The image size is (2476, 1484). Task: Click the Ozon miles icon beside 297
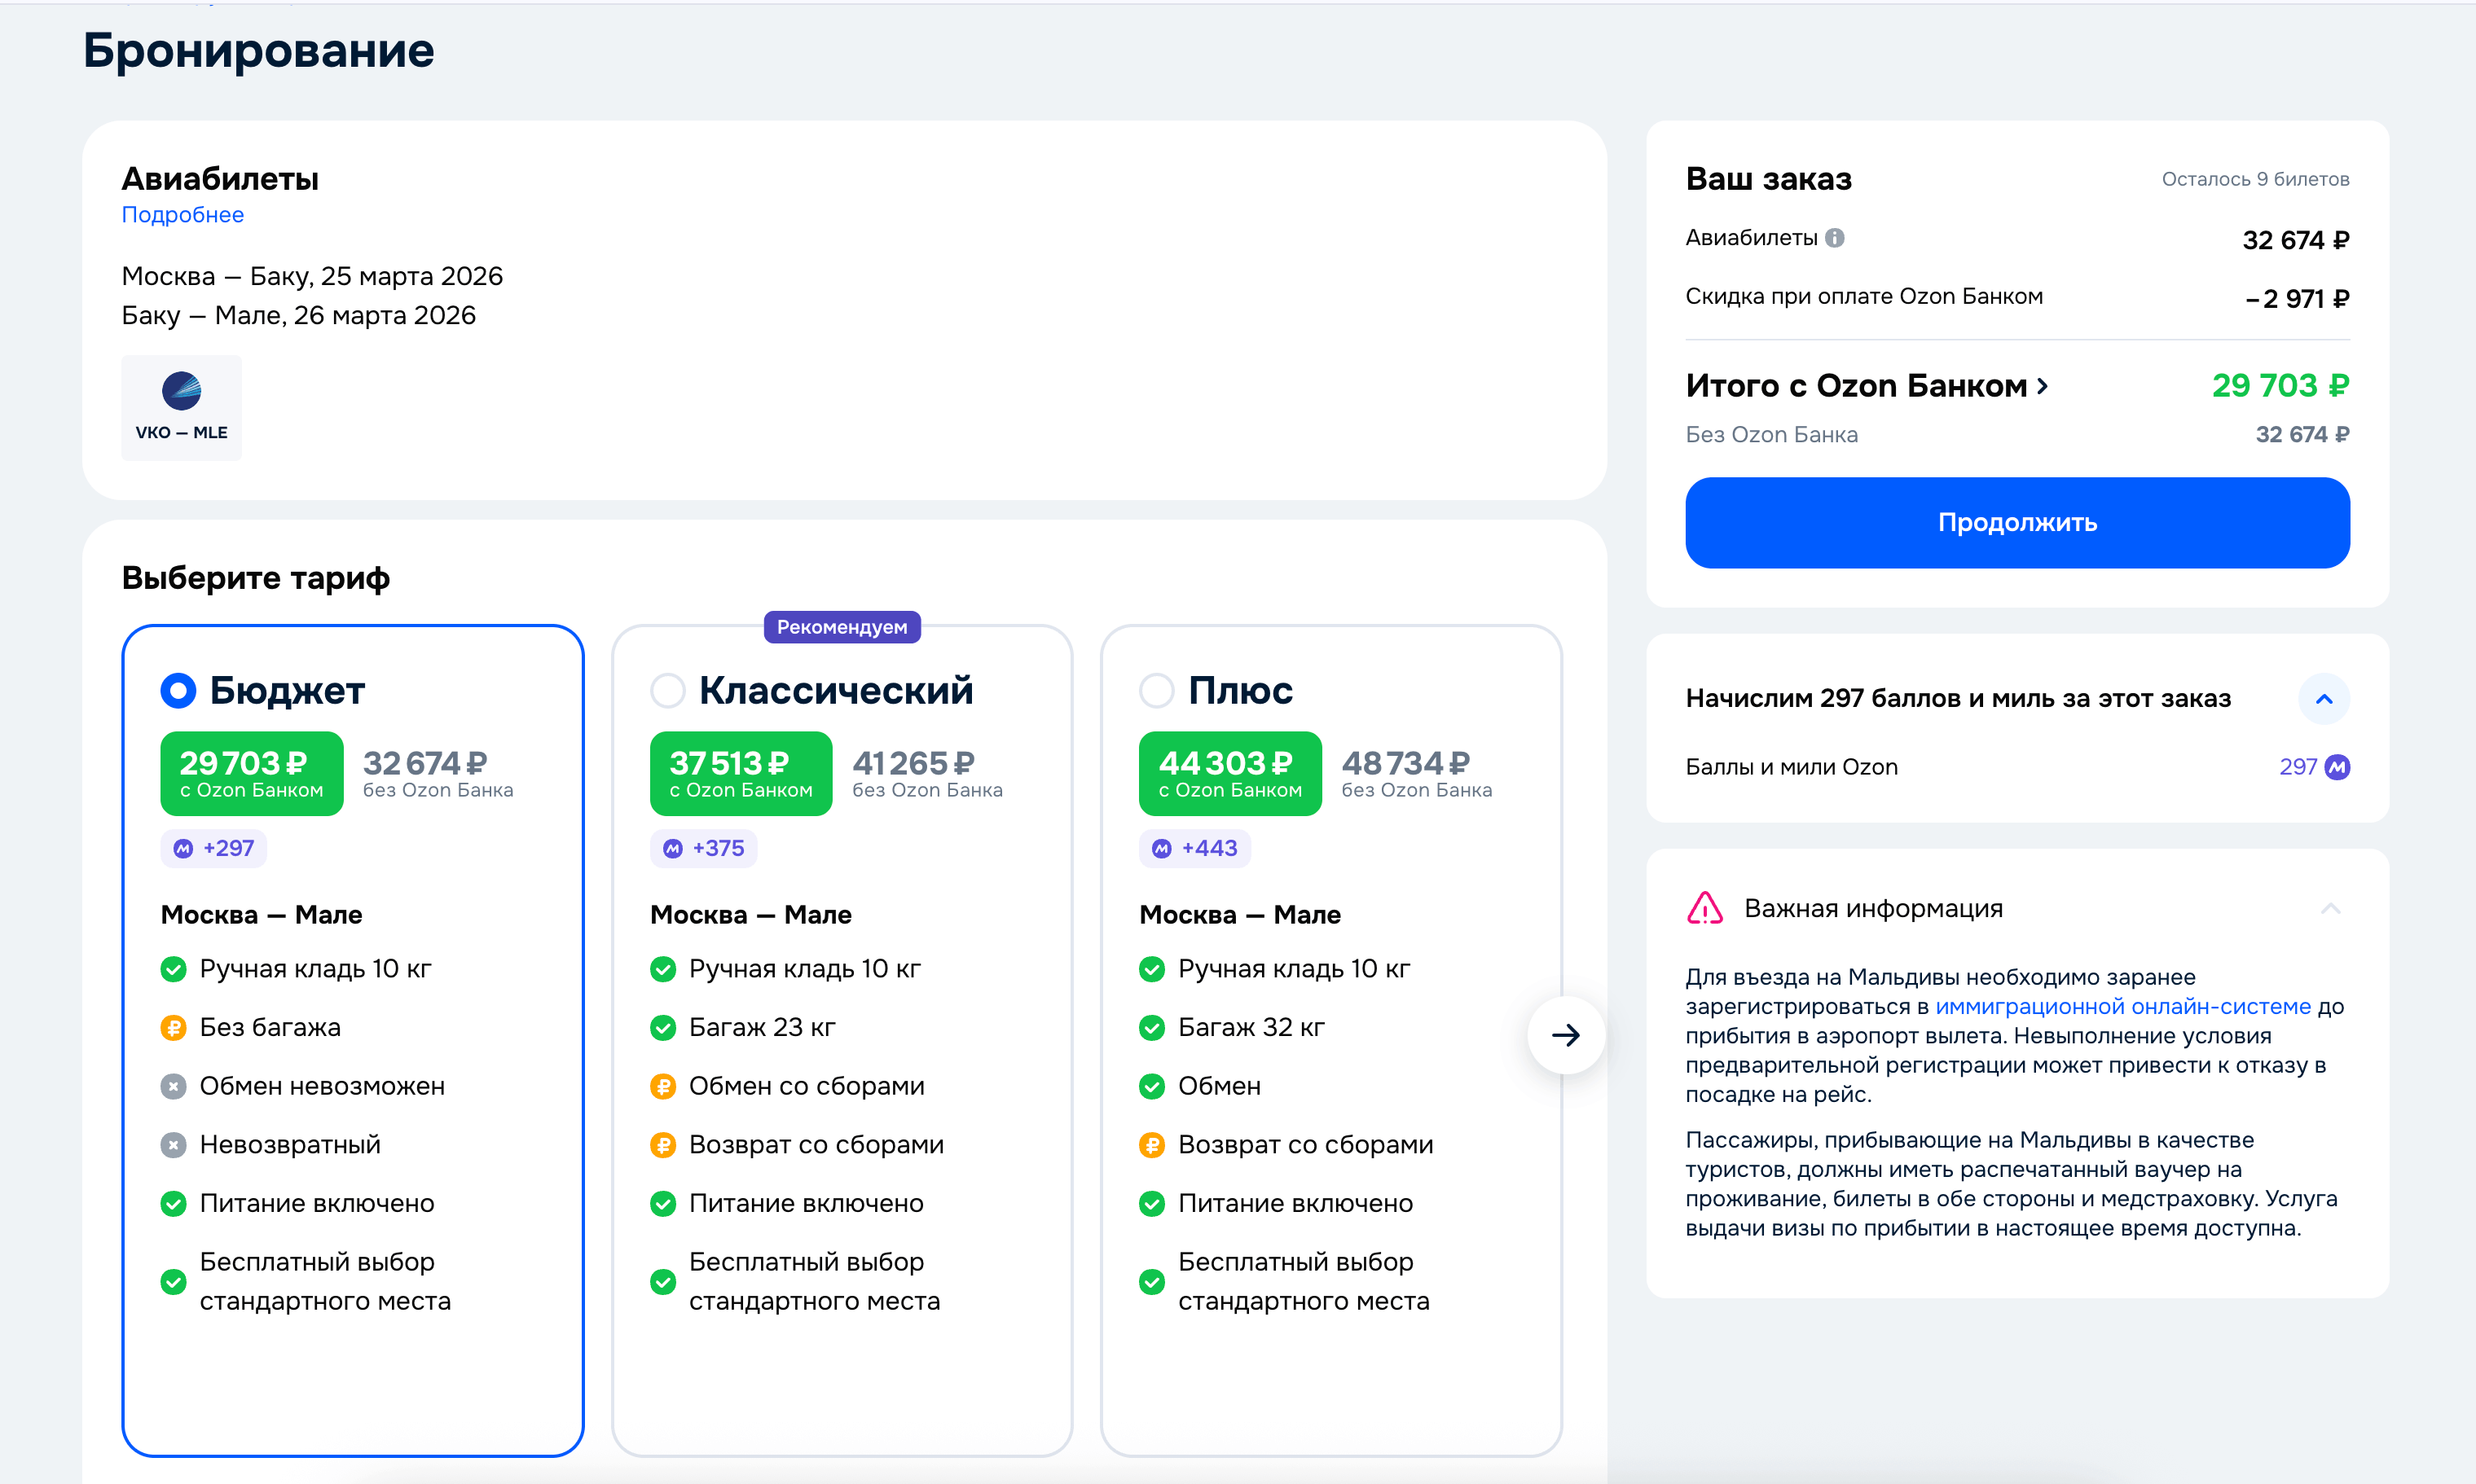coord(2337,767)
